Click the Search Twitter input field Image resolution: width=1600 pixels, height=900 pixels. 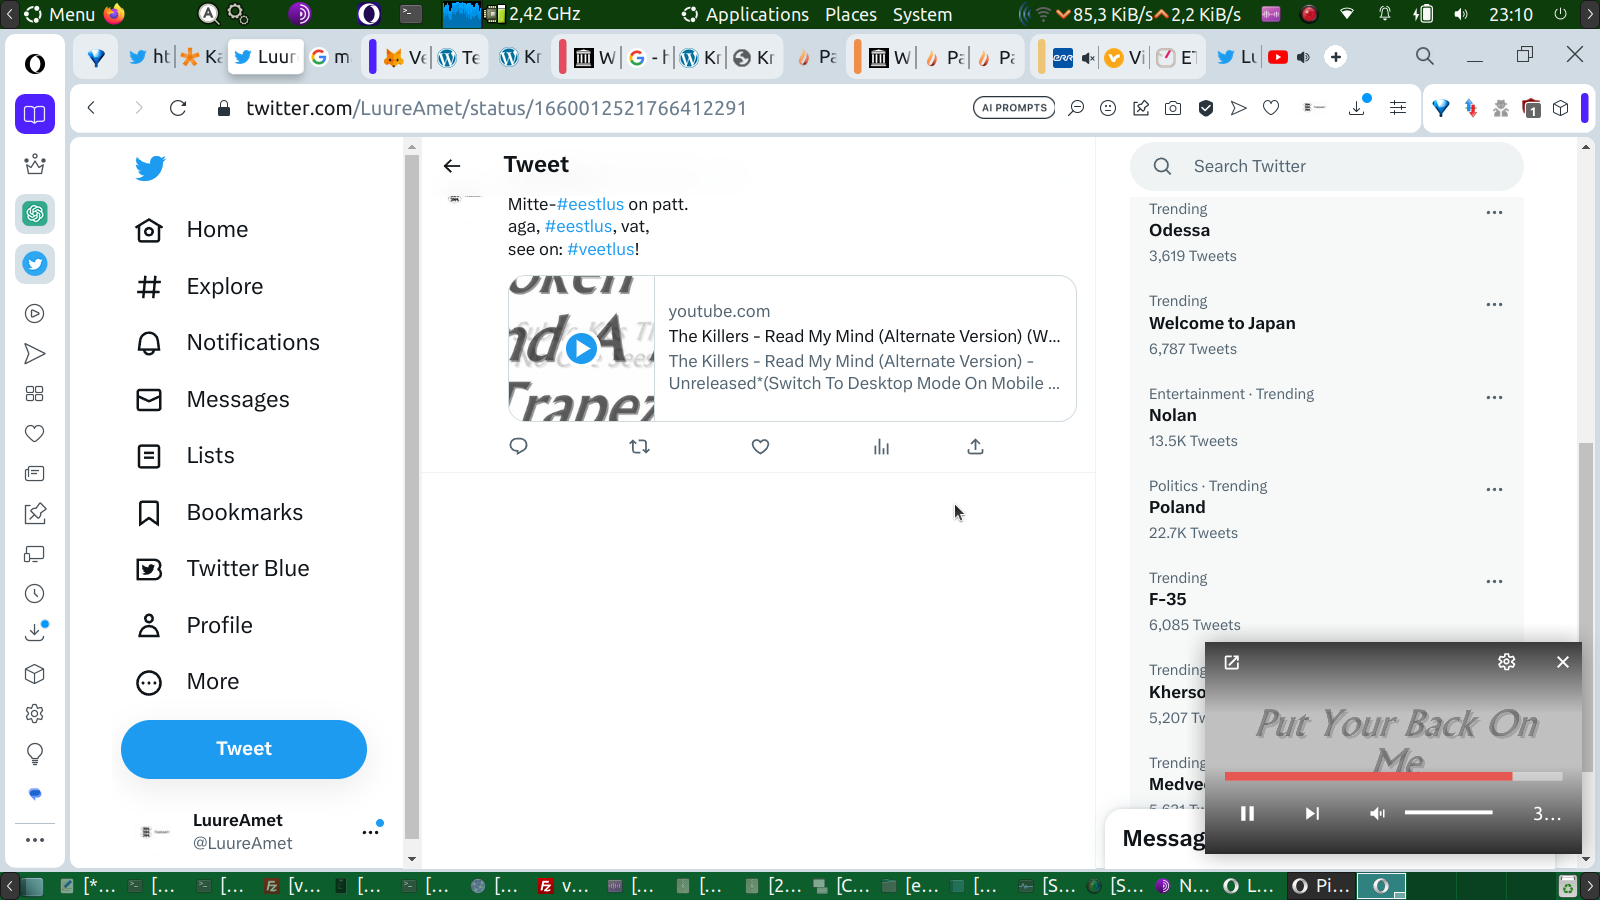pyautogui.click(x=1327, y=166)
